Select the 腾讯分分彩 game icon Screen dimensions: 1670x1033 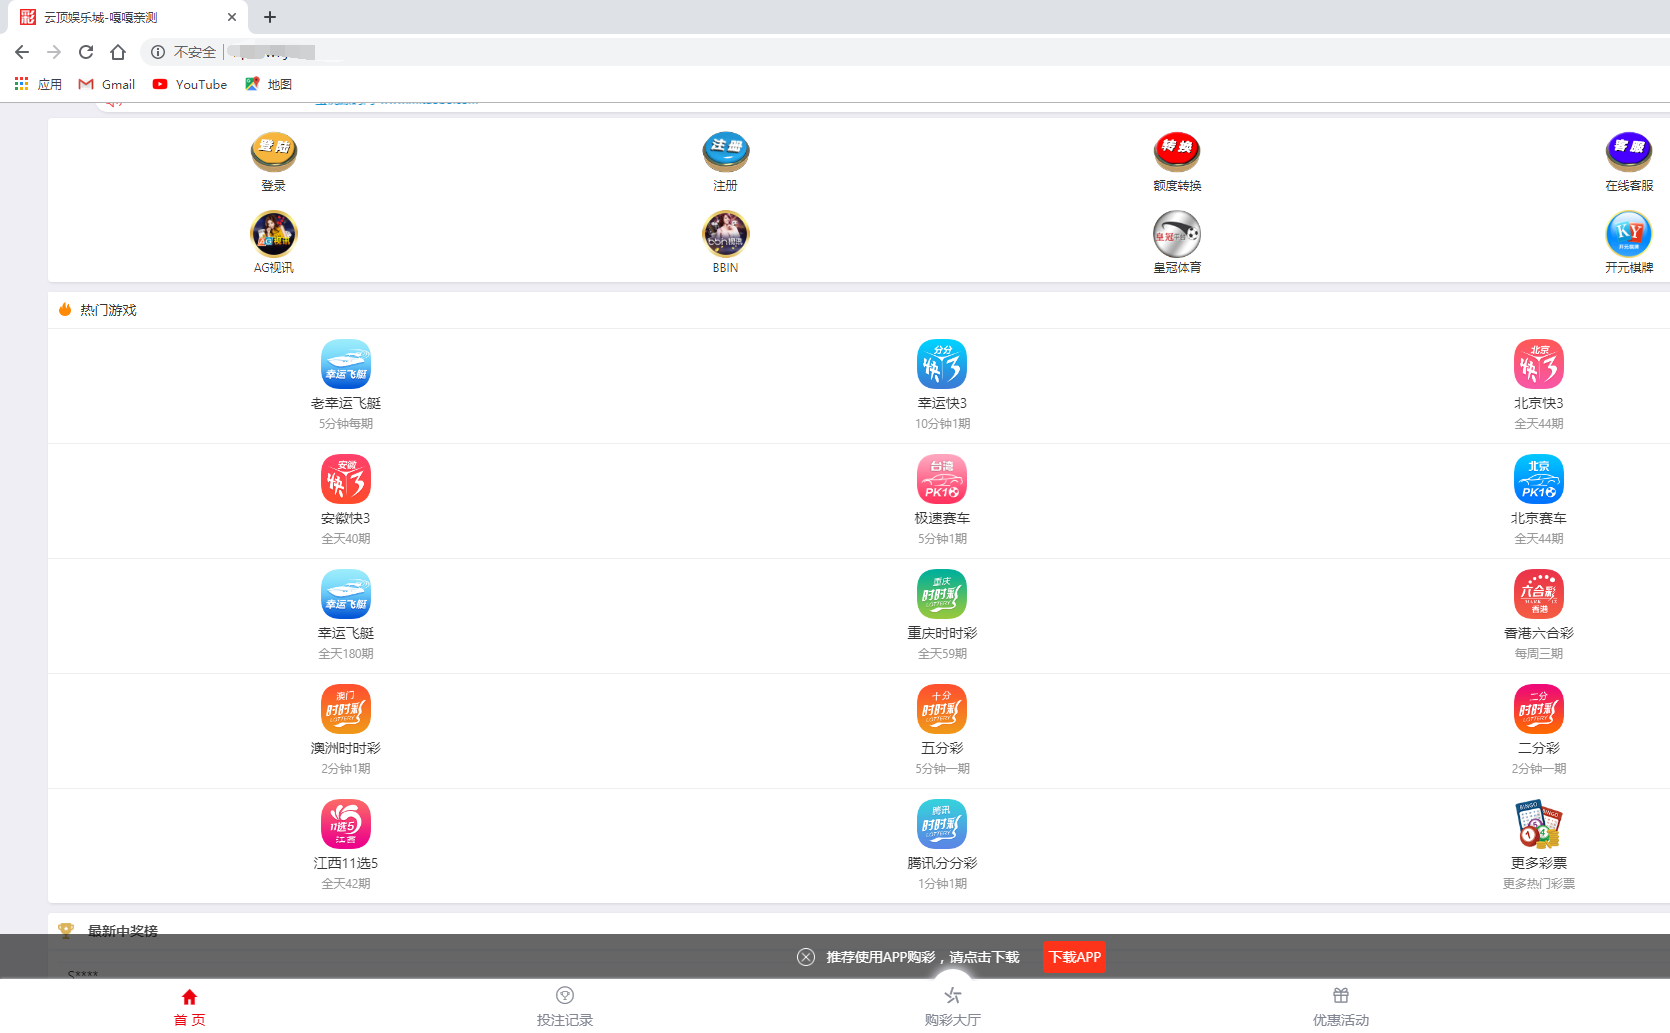pyautogui.click(x=942, y=824)
